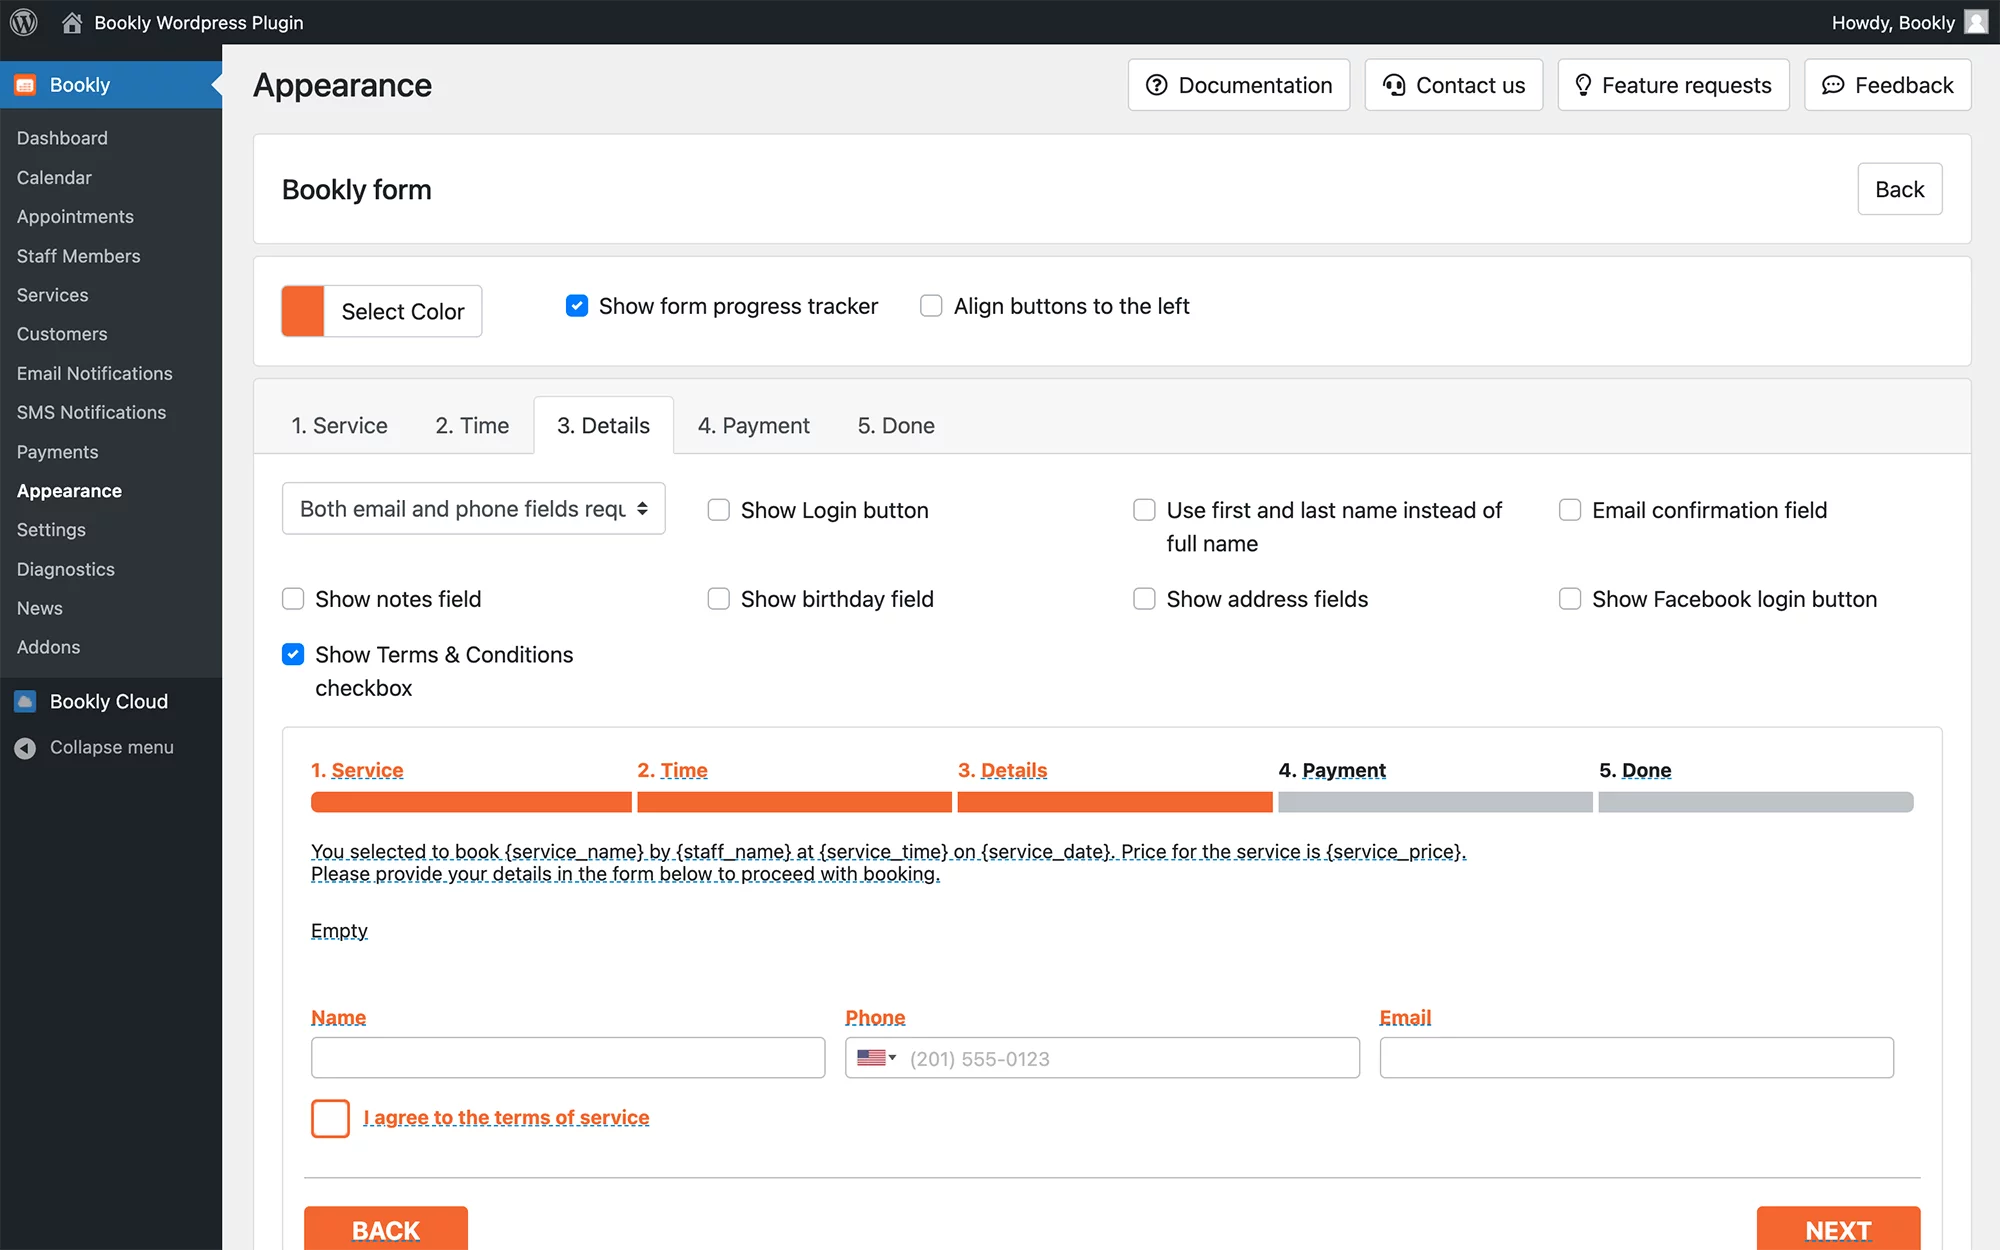Click the Phone input field

1102,1058
